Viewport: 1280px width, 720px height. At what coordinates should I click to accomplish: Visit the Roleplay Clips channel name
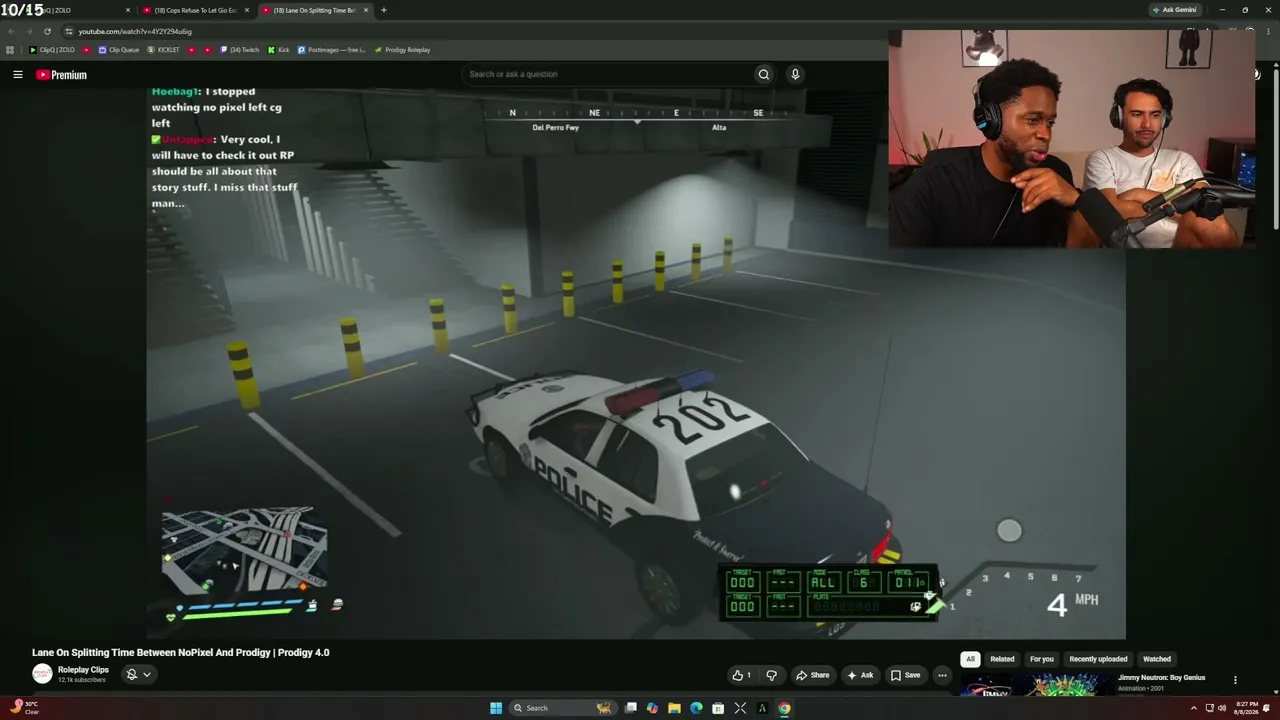(83, 670)
